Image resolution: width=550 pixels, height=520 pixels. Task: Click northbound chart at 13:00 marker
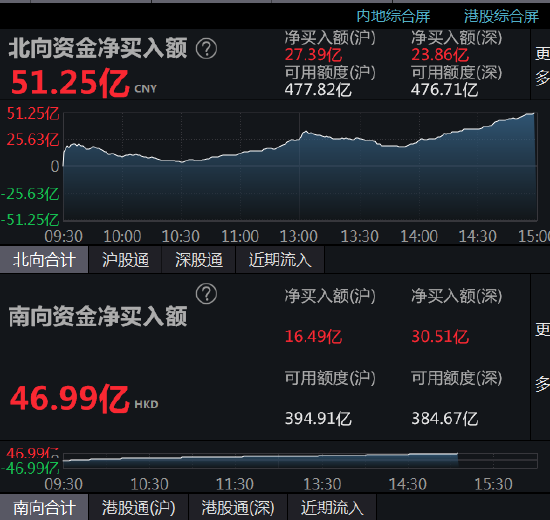click(x=299, y=167)
